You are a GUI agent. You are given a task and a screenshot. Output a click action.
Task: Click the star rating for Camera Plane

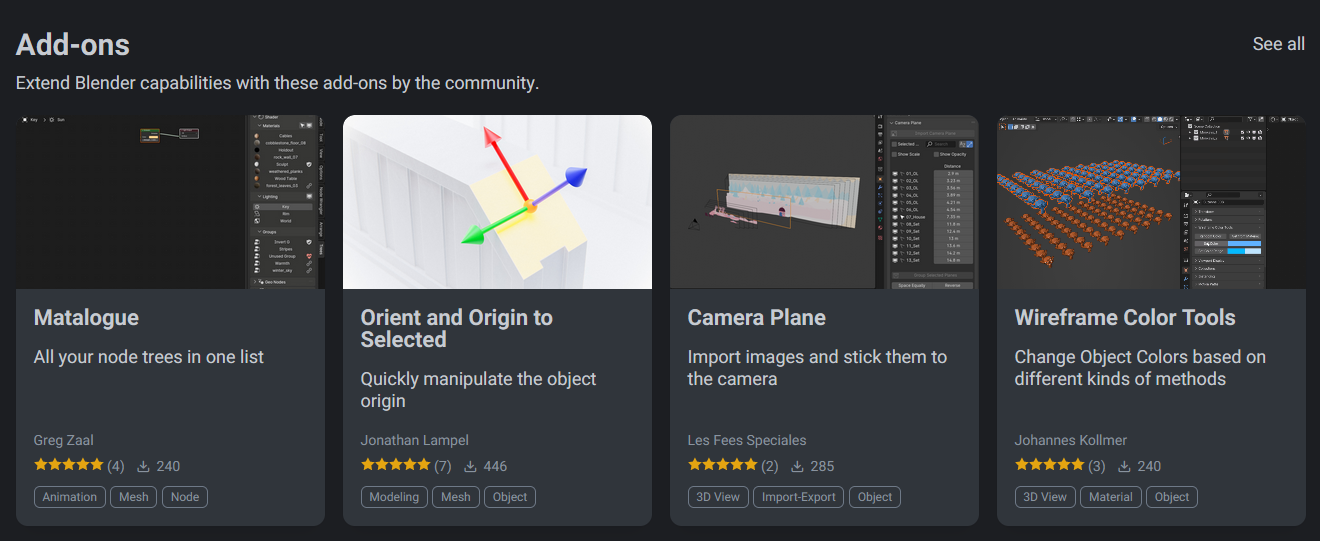point(723,465)
